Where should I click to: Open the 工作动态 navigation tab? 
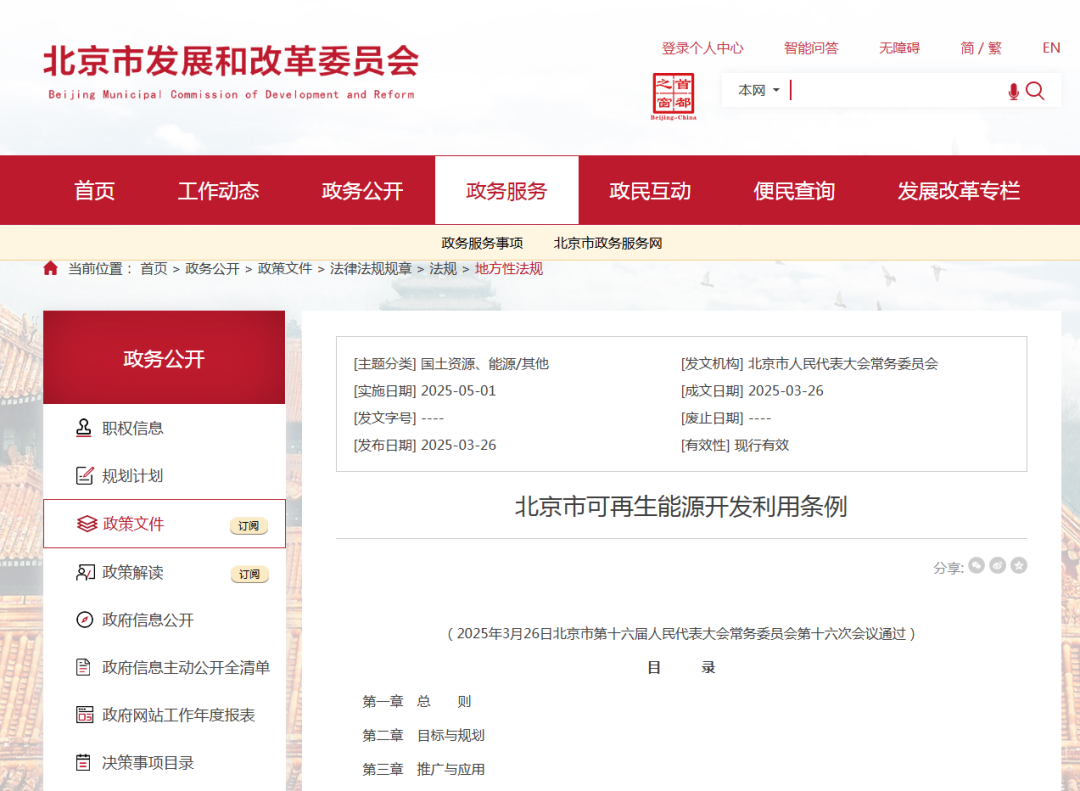pos(218,190)
